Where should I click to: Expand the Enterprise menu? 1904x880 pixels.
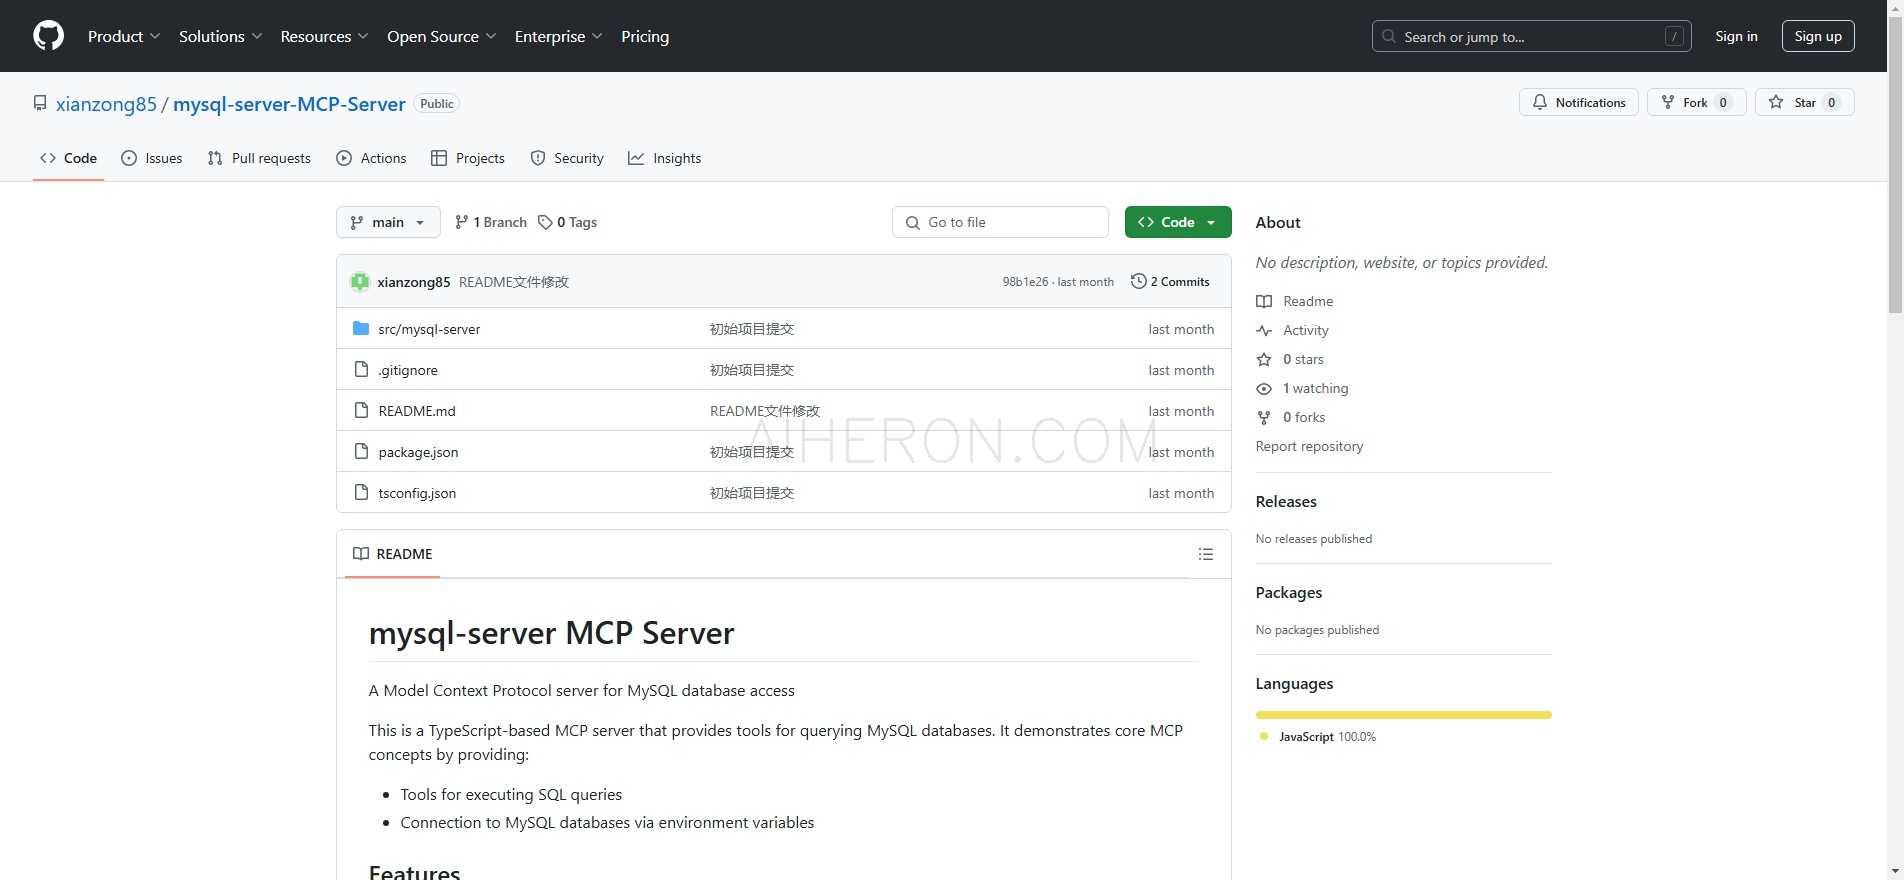(558, 36)
